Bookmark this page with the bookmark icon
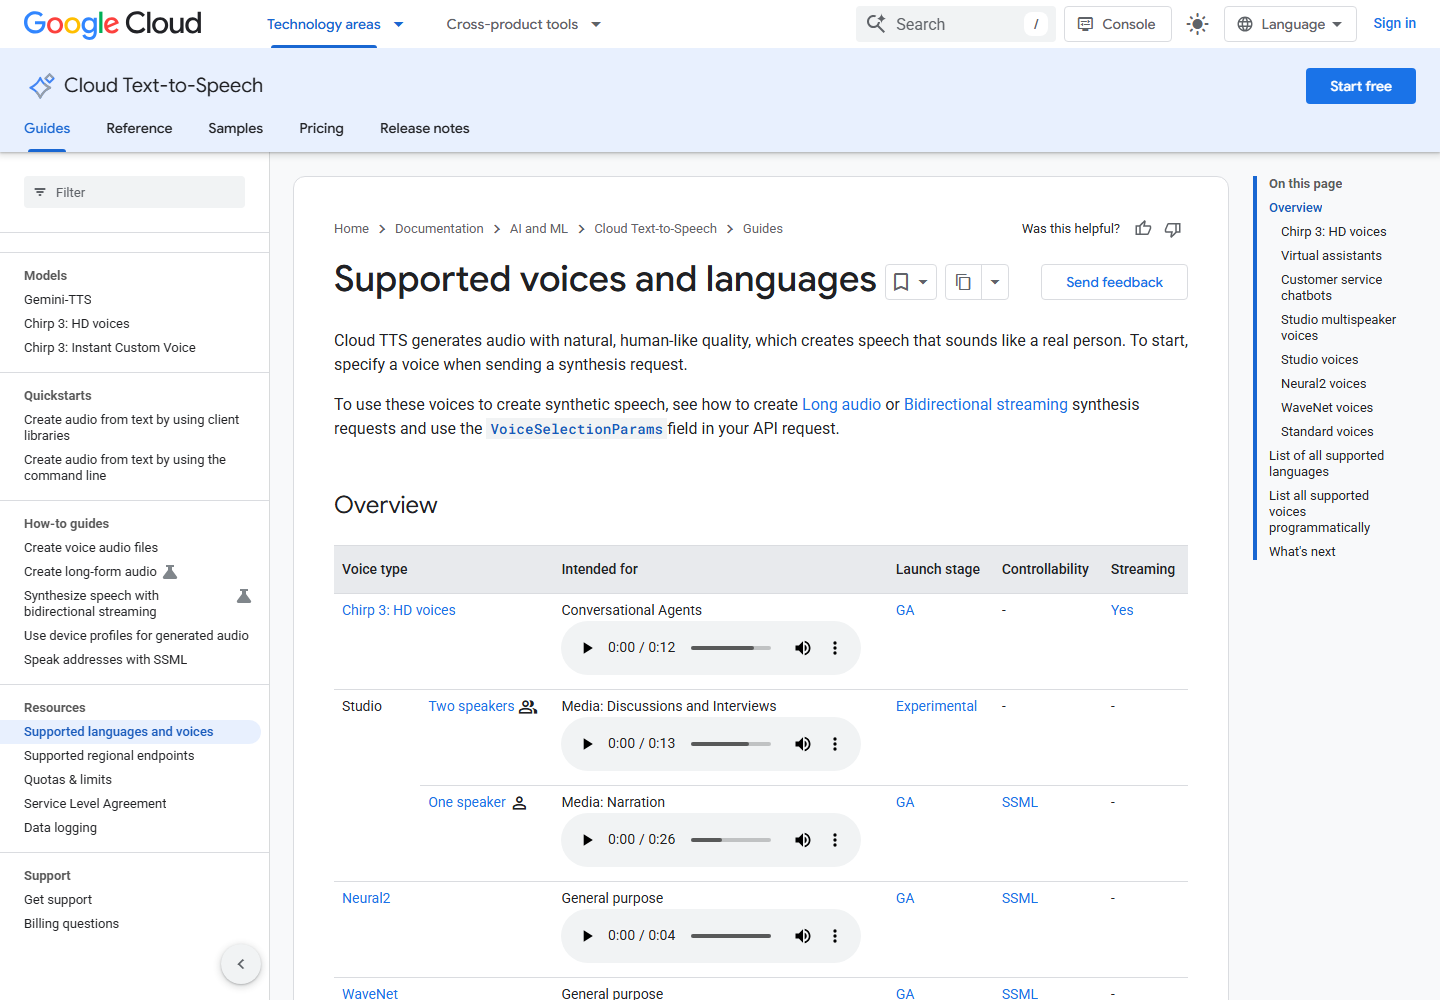Image resolution: width=1440 pixels, height=1000 pixels. click(900, 282)
